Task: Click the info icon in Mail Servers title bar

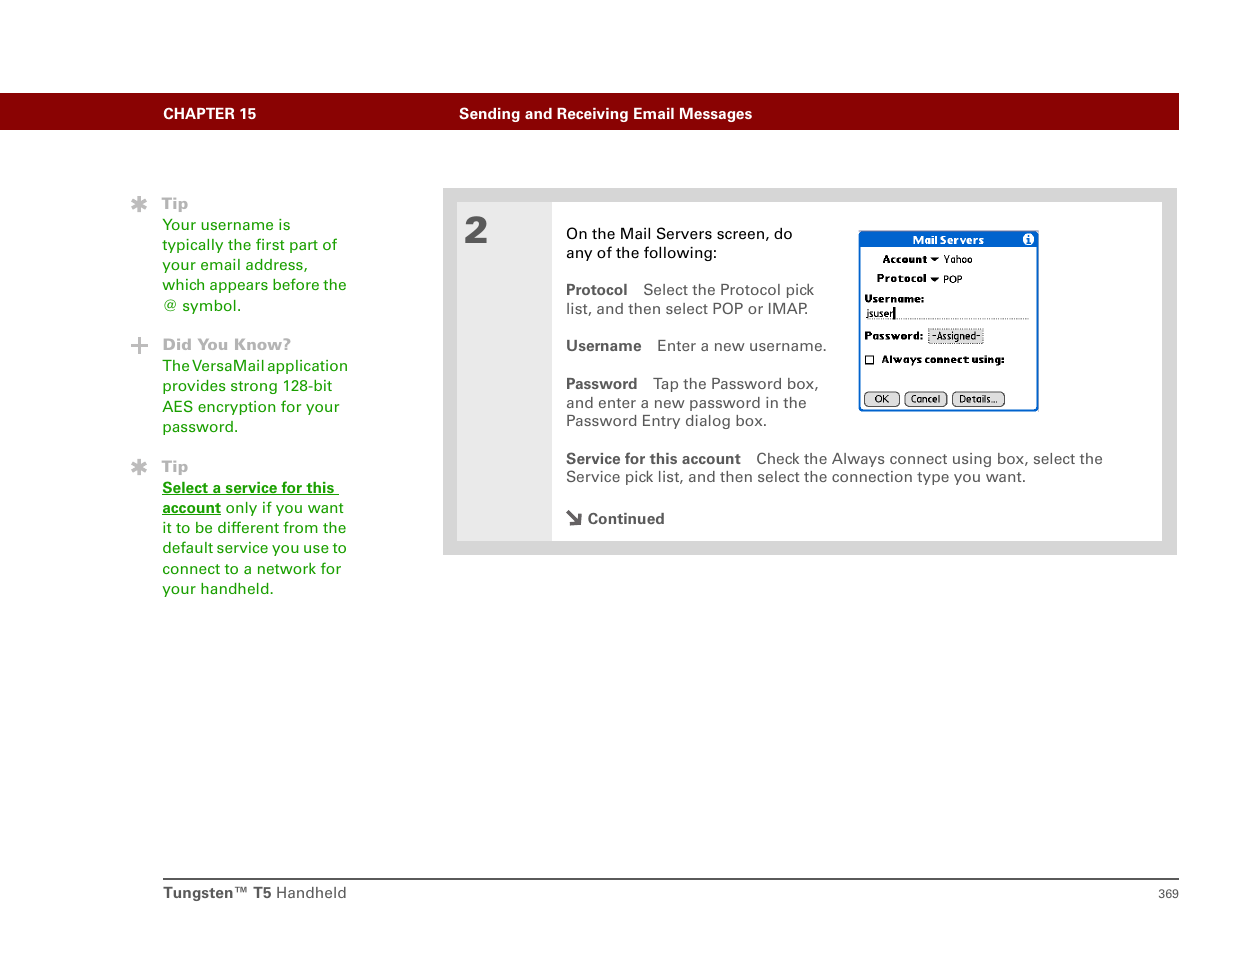Action: coord(1028,240)
